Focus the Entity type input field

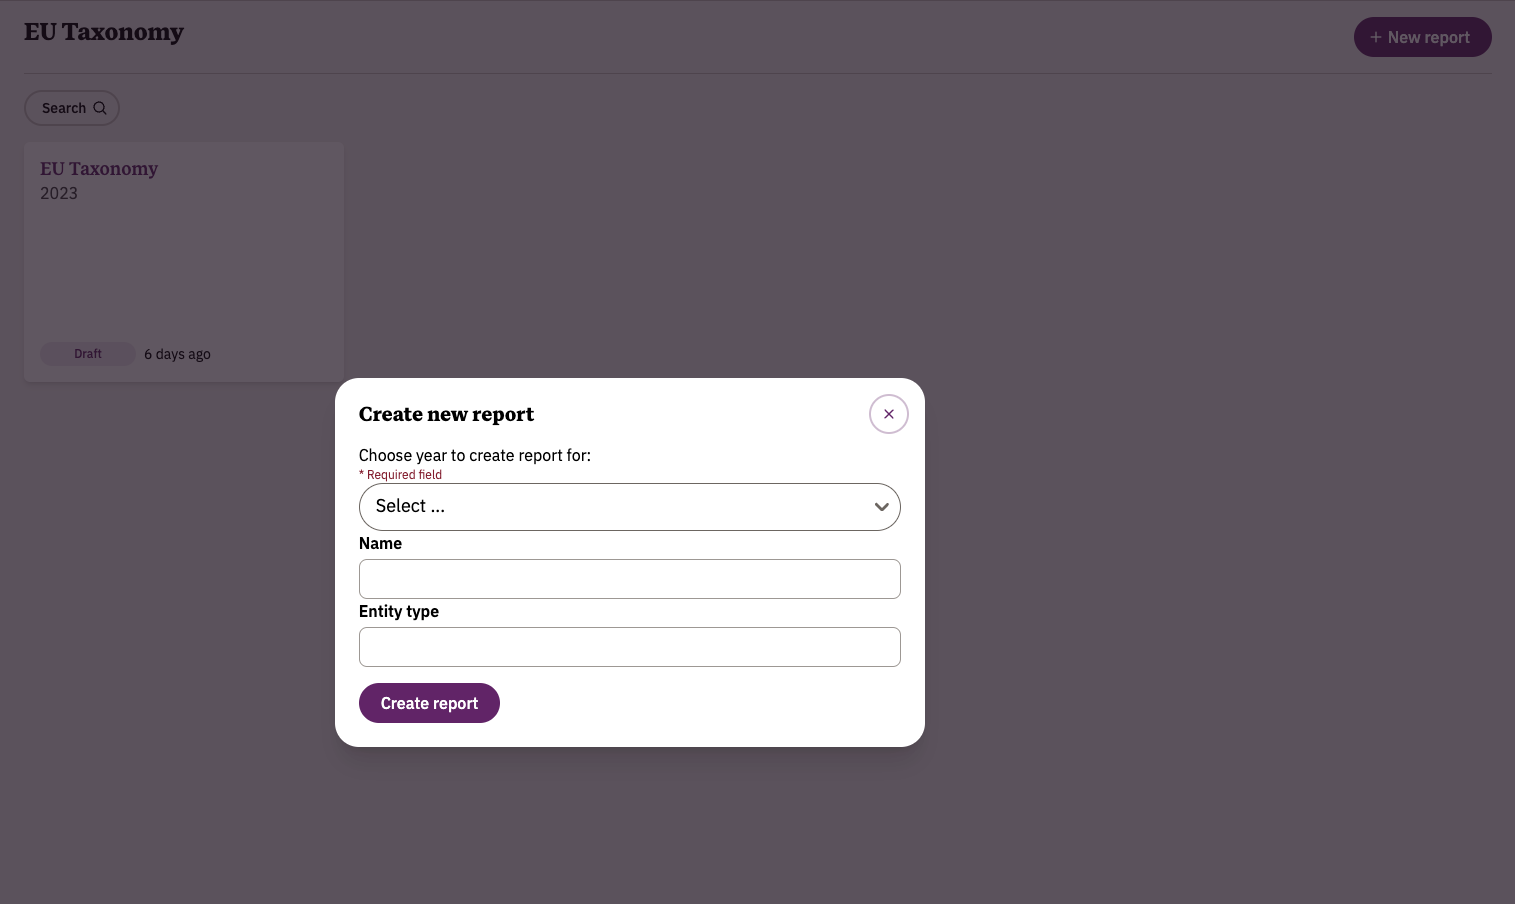[x=629, y=647]
